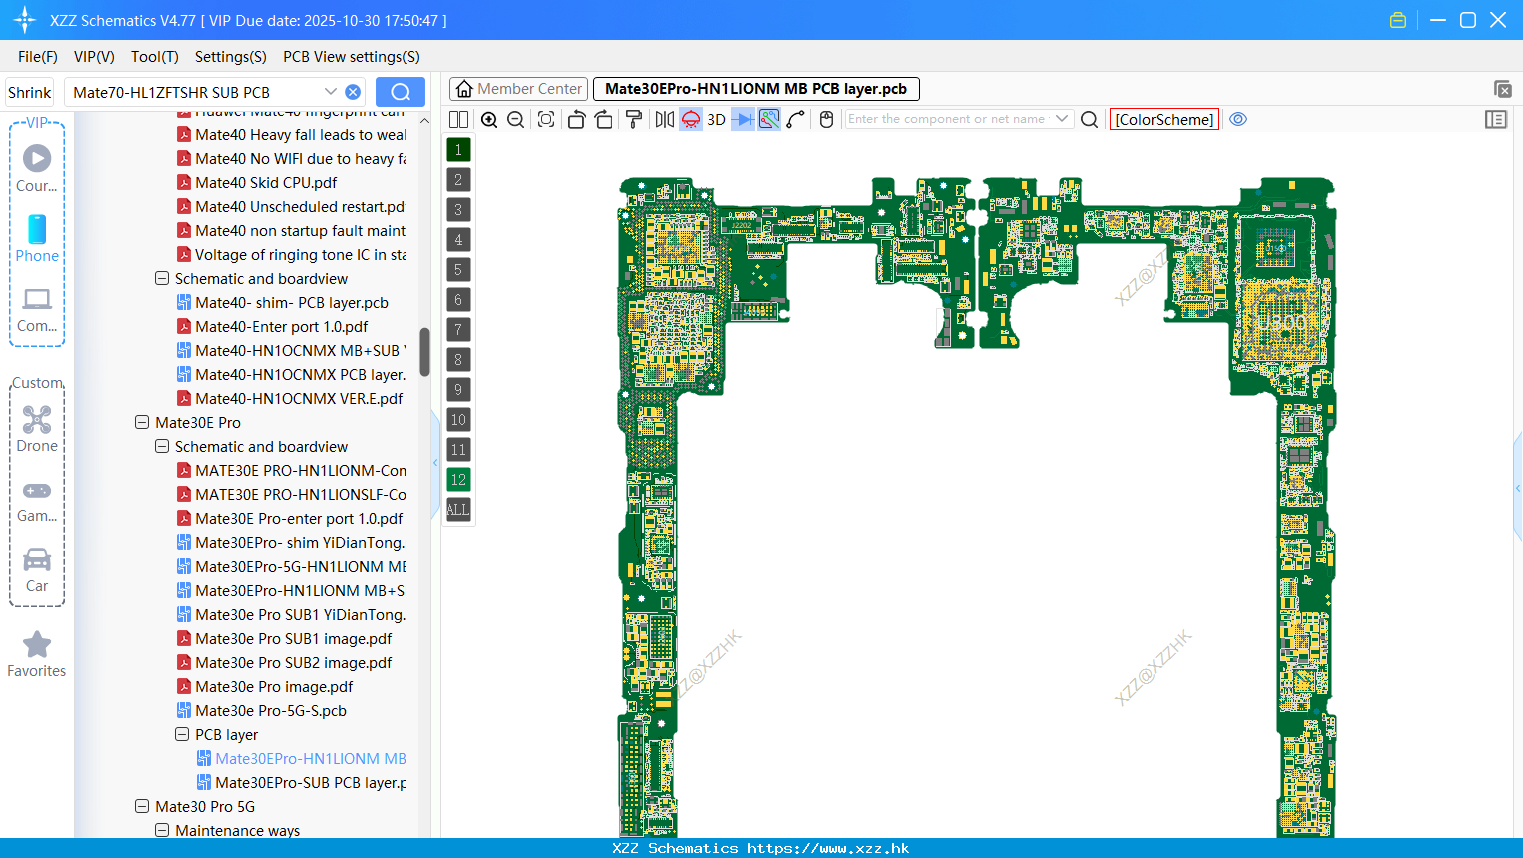Select the trace path measuring tool
The image size is (1523, 858).
pyautogui.click(x=796, y=119)
